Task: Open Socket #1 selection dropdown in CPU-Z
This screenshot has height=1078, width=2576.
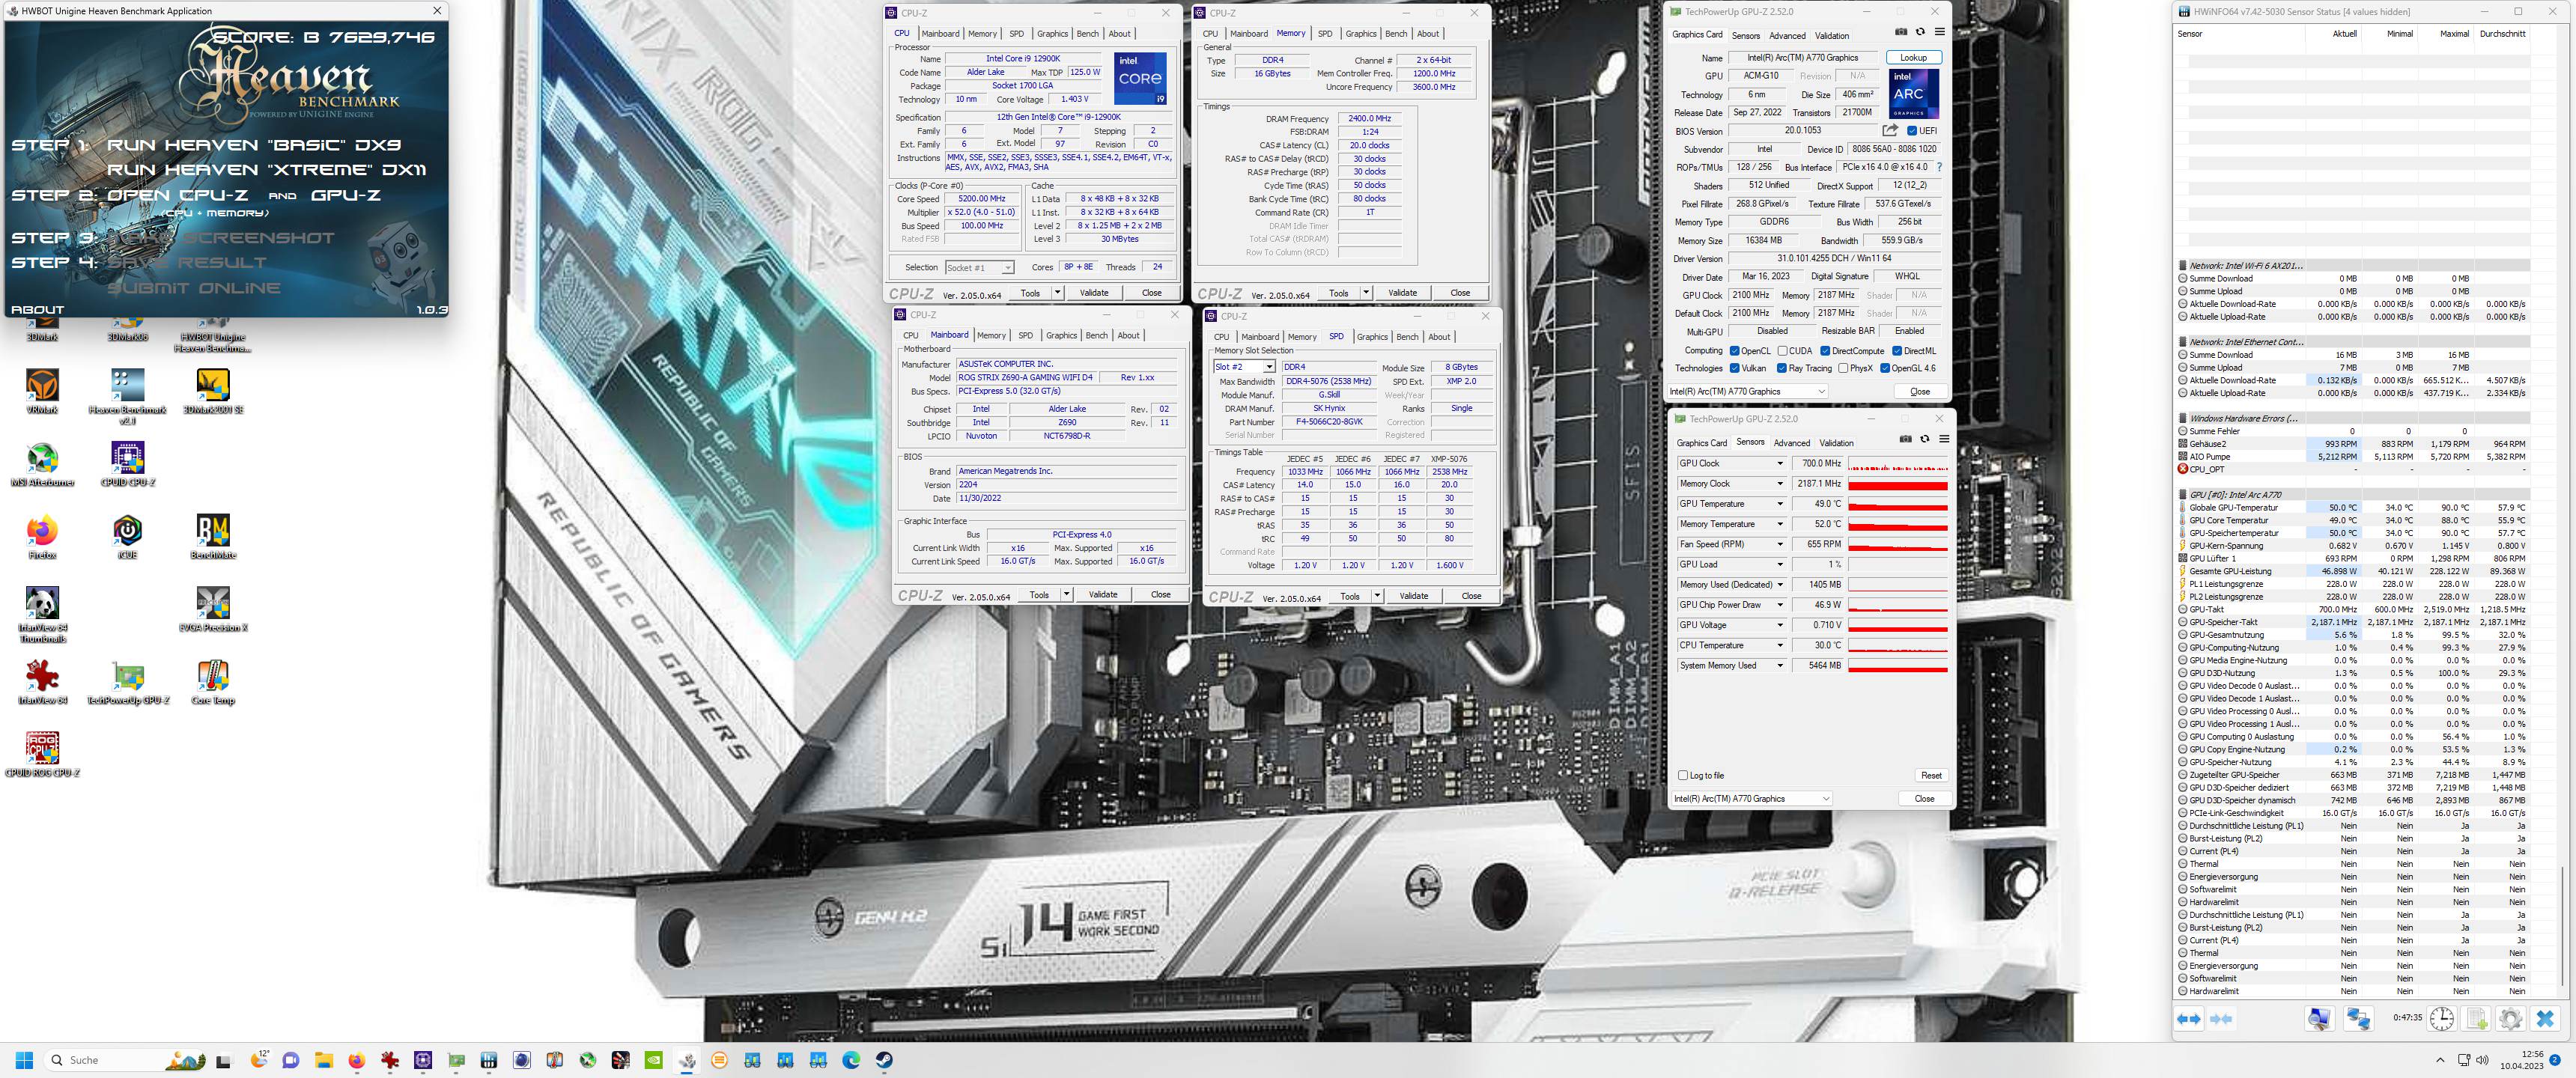Action: point(980,267)
